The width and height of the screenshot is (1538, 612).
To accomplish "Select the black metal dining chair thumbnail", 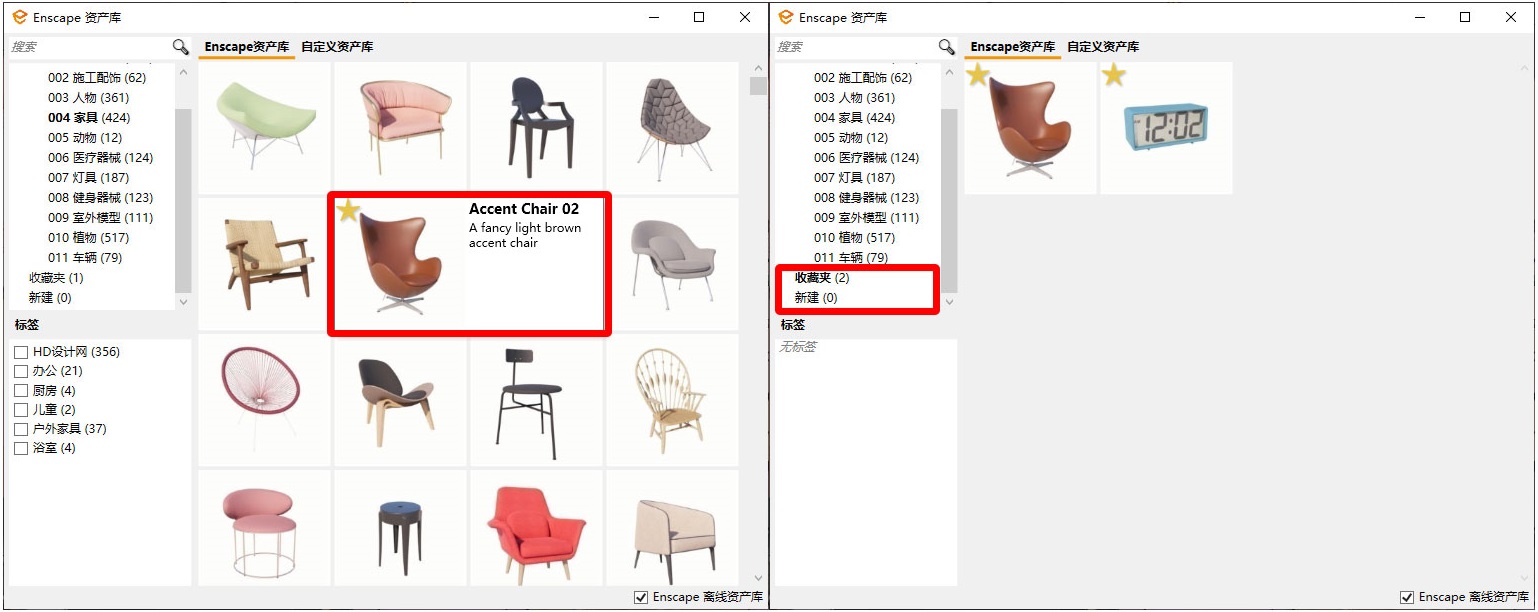I will 536,400.
